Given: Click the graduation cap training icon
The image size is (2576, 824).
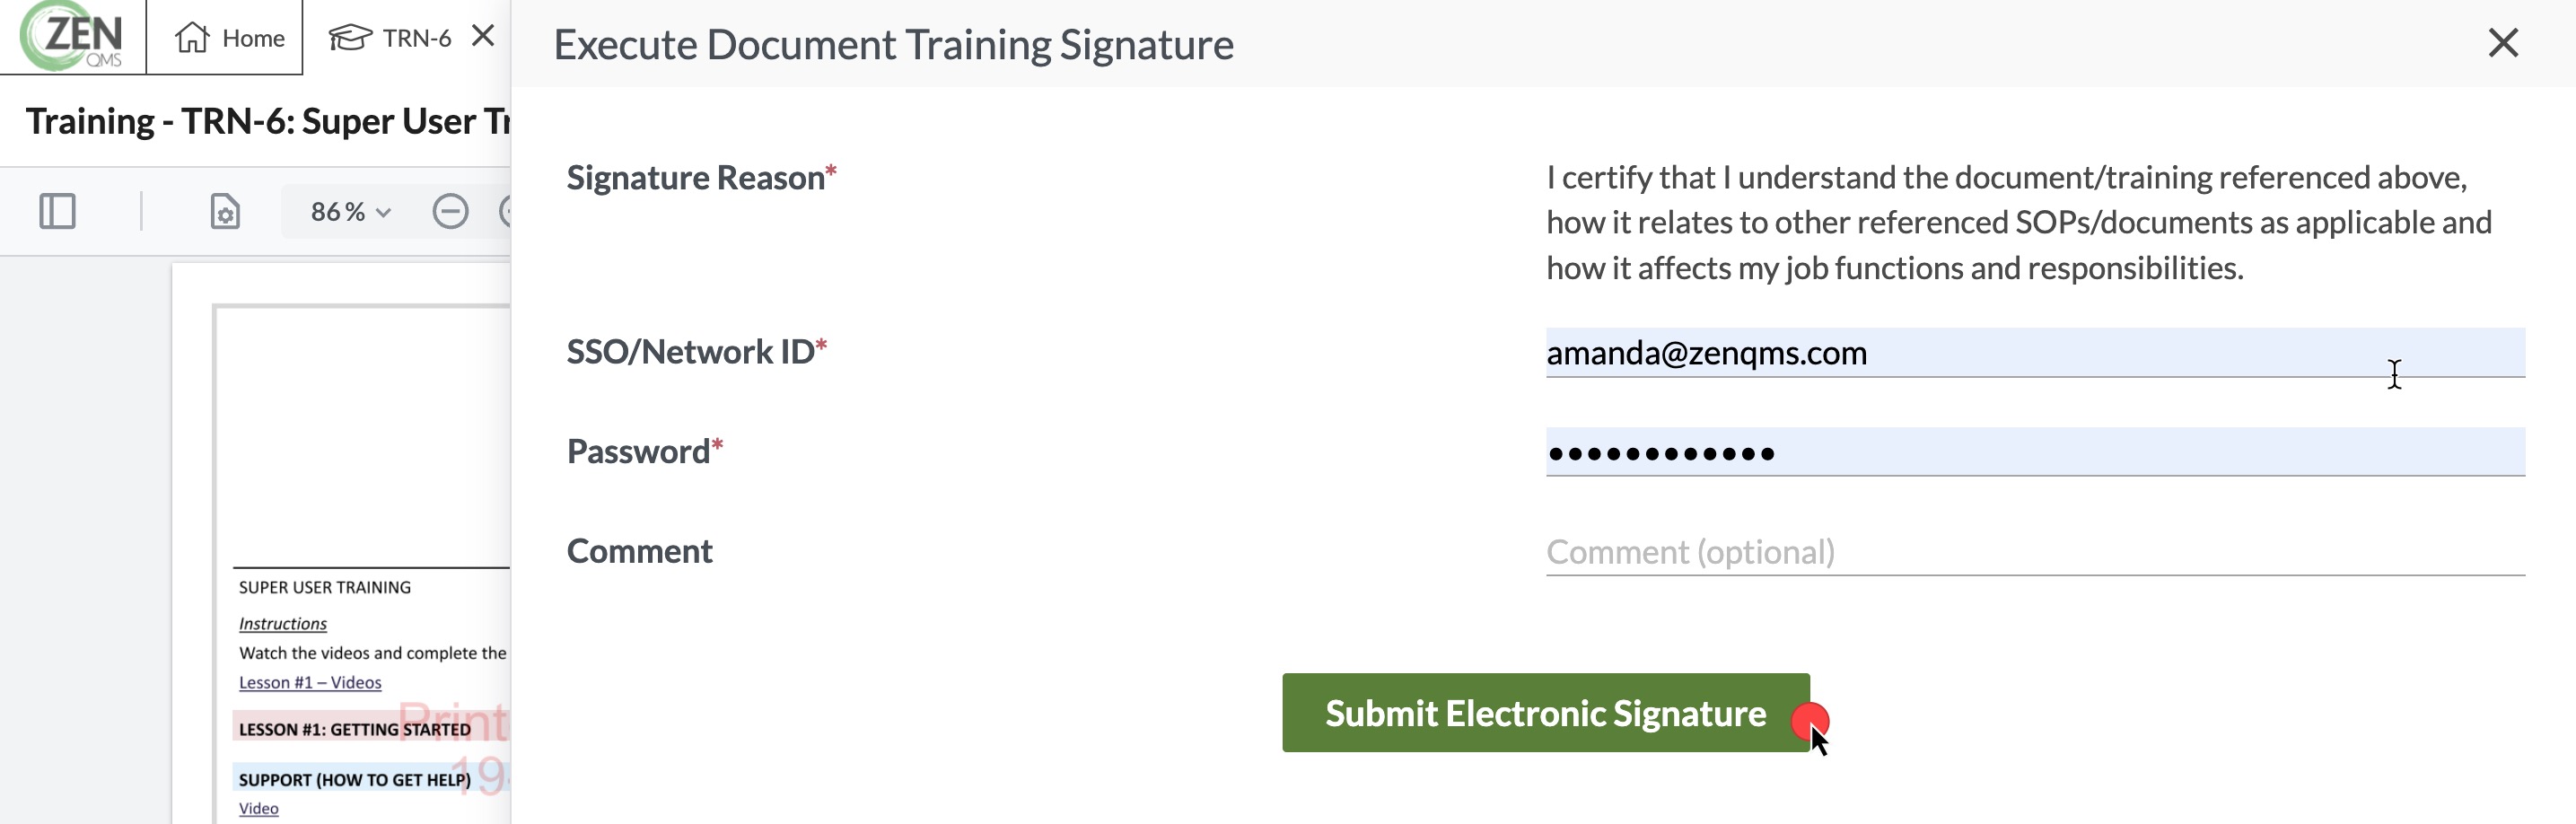Looking at the screenshot, I should tap(350, 38).
